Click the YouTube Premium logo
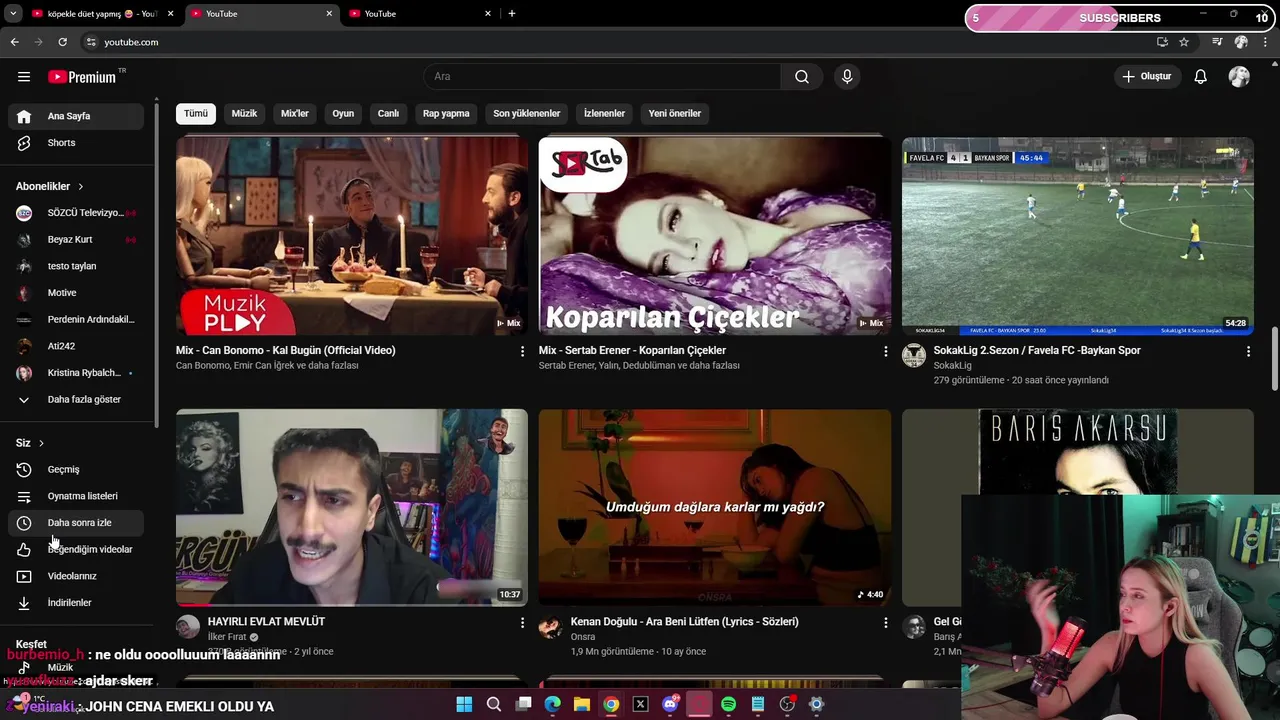 (x=84, y=77)
